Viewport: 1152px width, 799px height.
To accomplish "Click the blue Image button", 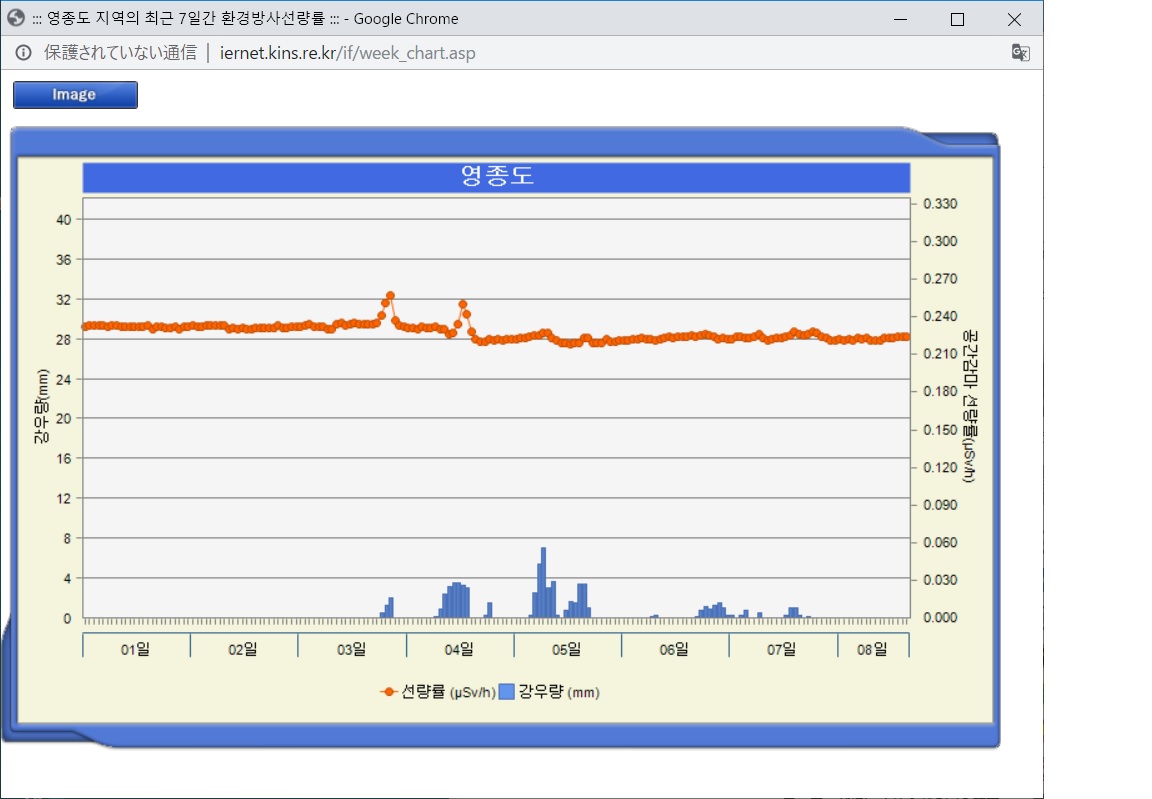I will (x=75, y=95).
